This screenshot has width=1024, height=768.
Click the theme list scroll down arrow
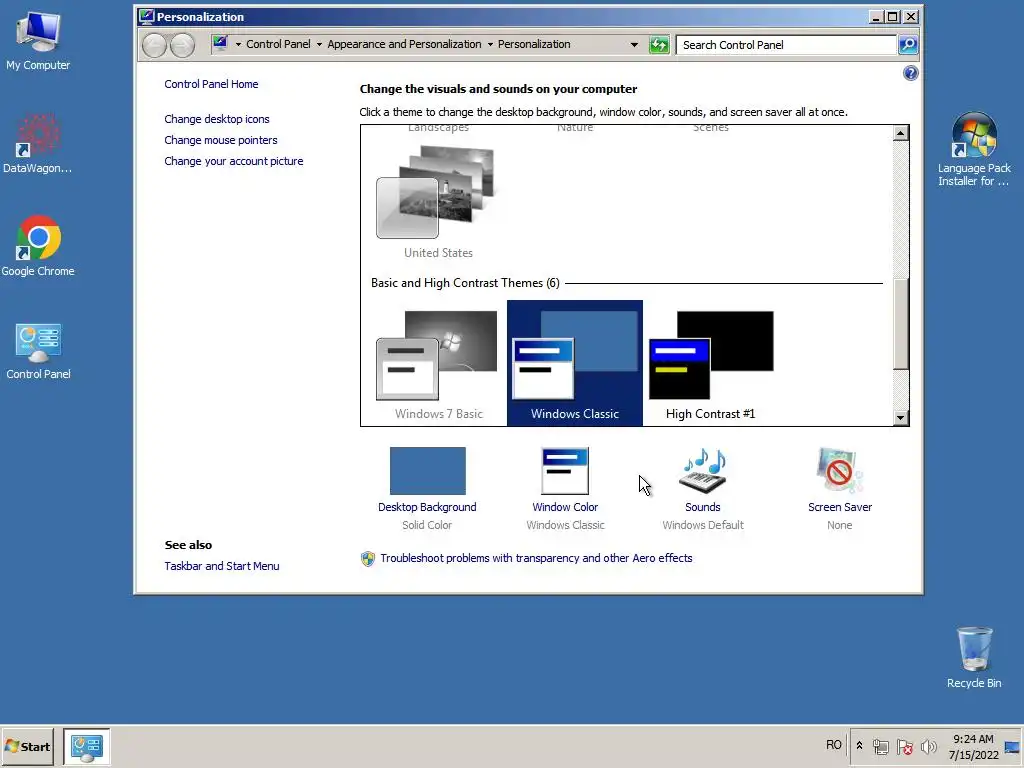pyautogui.click(x=901, y=418)
